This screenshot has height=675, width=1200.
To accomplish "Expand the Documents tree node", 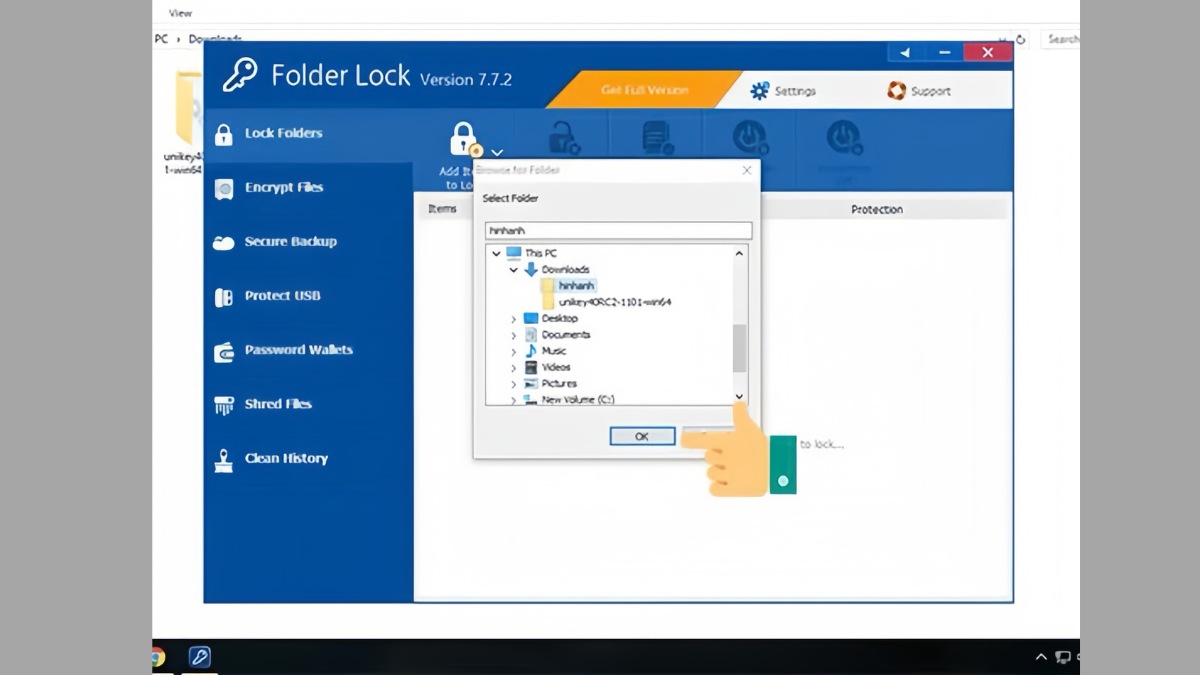I will tap(514, 335).
